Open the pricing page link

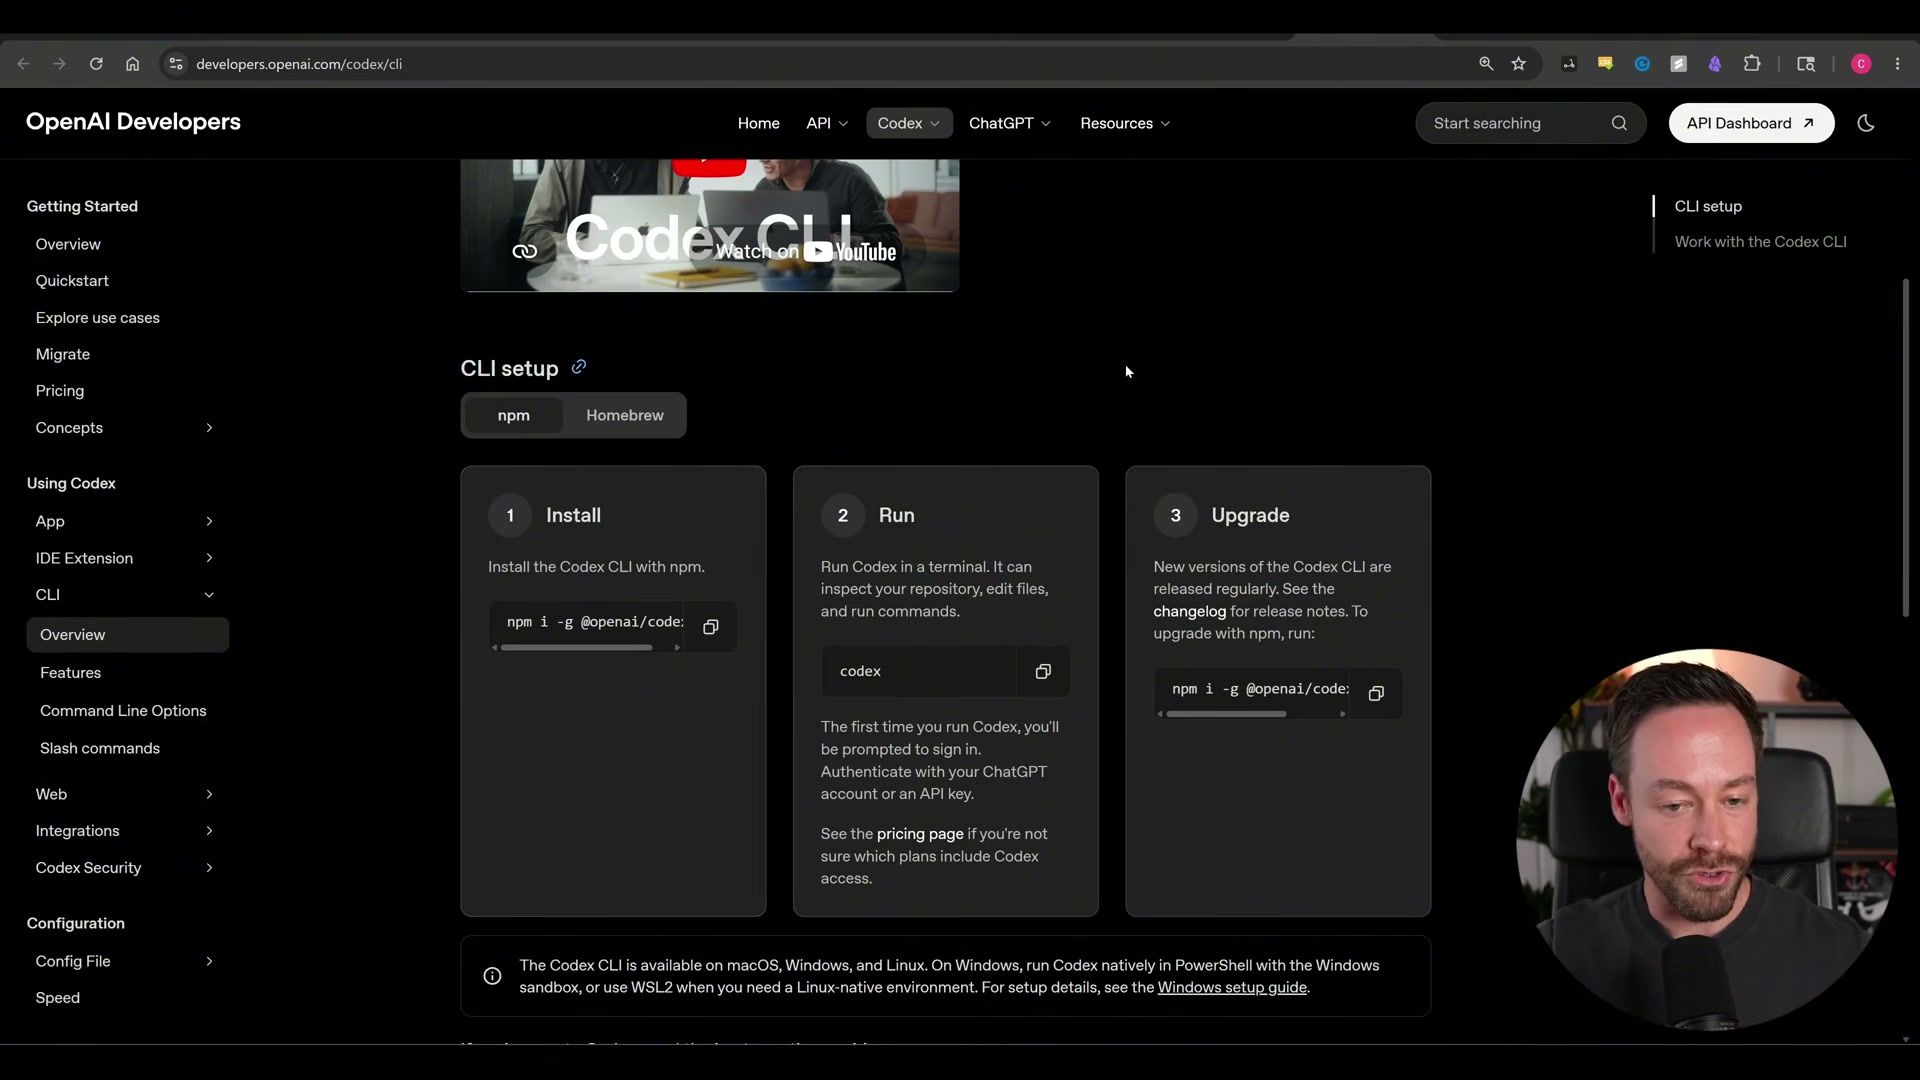click(919, 834)
